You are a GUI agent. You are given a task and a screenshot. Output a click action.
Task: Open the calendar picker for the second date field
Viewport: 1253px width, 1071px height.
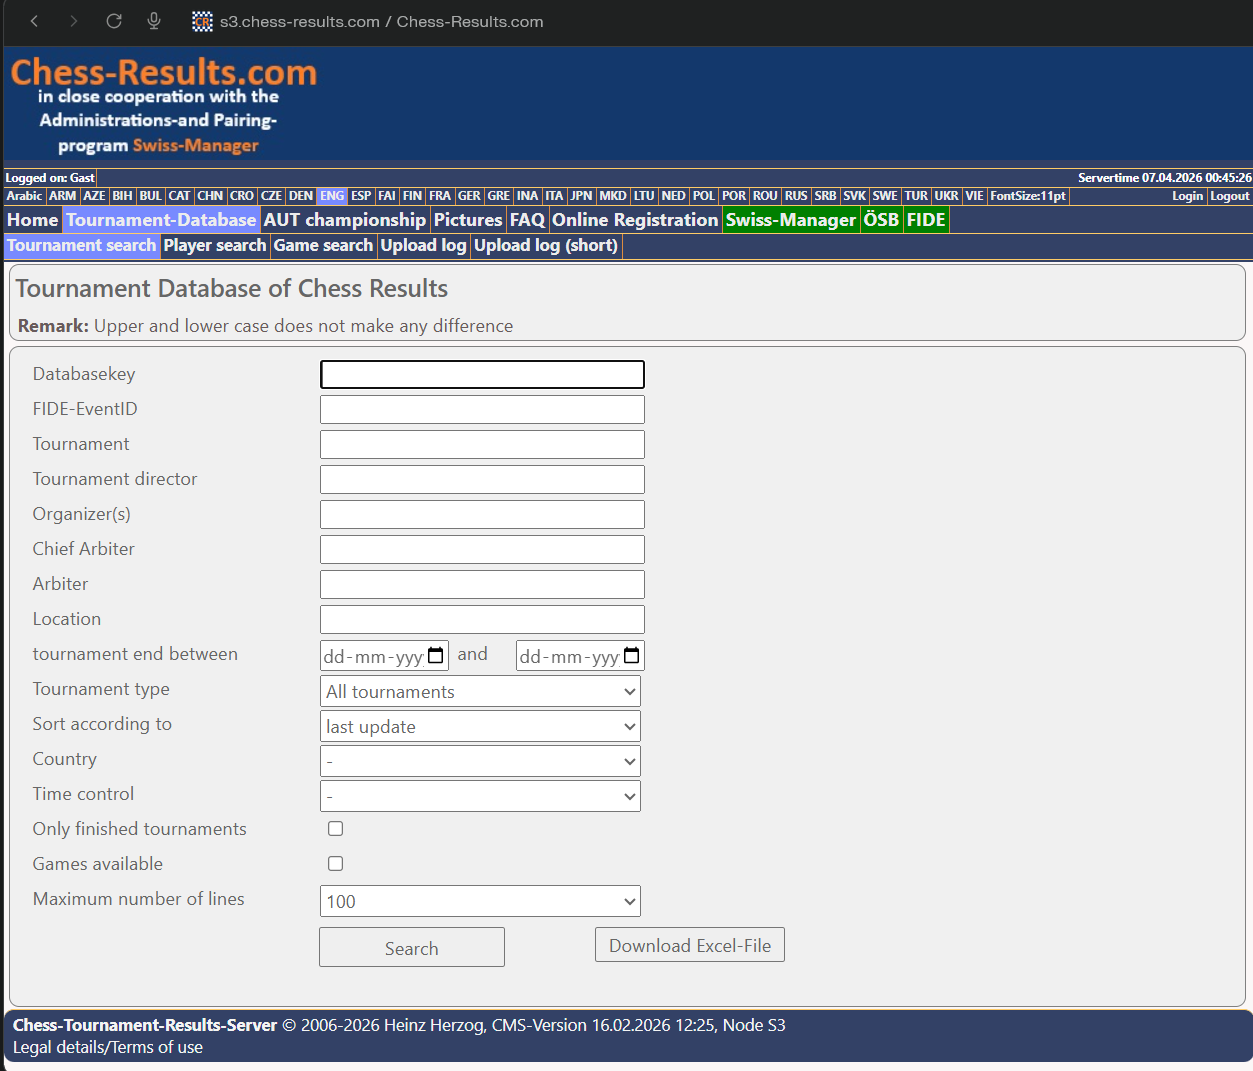pos(632,655)
